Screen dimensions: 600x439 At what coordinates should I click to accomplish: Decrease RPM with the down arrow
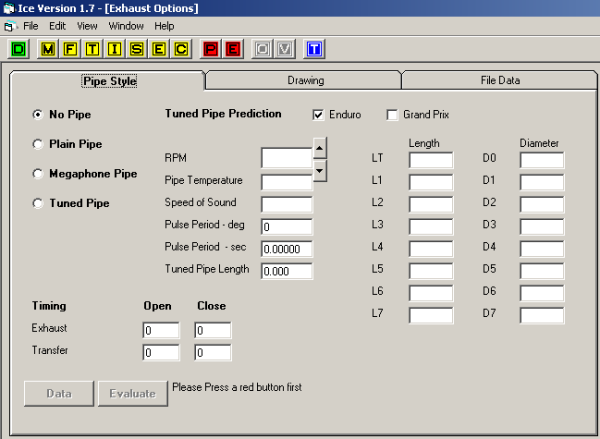tap(319, 171)
